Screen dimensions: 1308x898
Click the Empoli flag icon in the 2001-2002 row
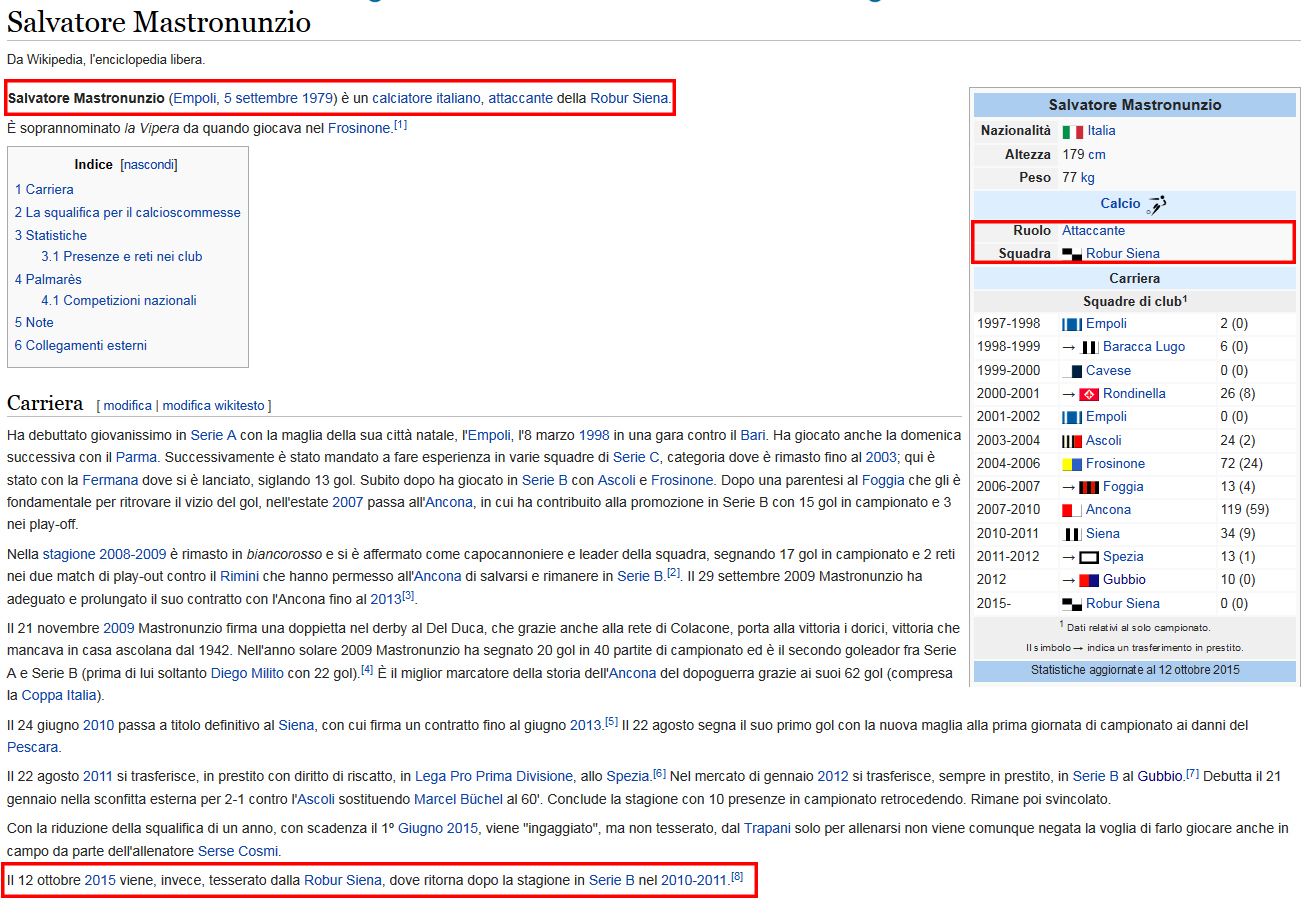(x=1072, y=417)
